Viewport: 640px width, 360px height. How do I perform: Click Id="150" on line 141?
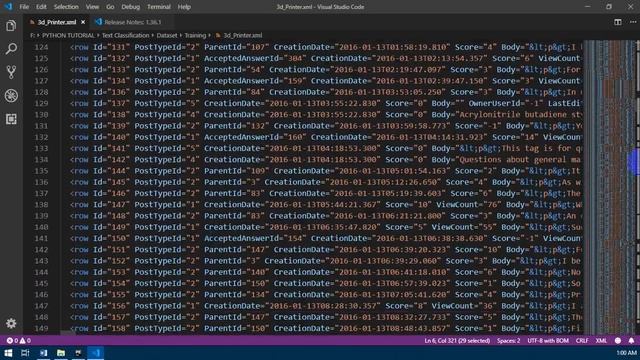click(x=111, y=238)
